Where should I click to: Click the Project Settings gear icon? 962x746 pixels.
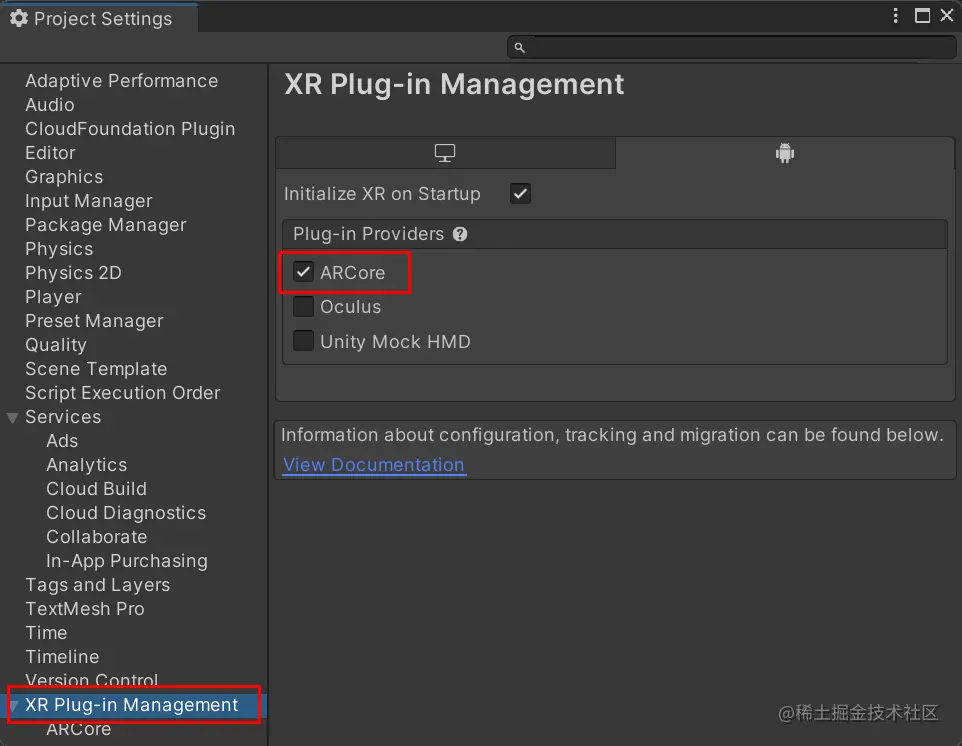point(19,18)
